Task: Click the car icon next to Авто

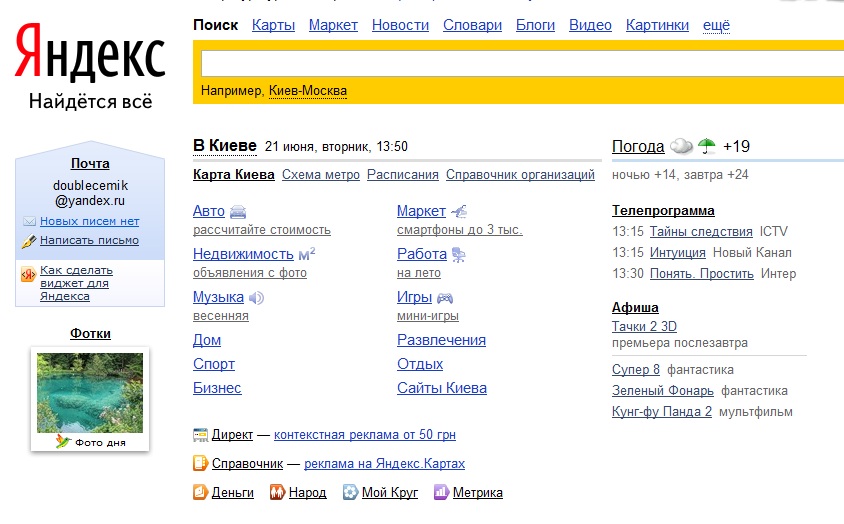Action: coord(238,212)
